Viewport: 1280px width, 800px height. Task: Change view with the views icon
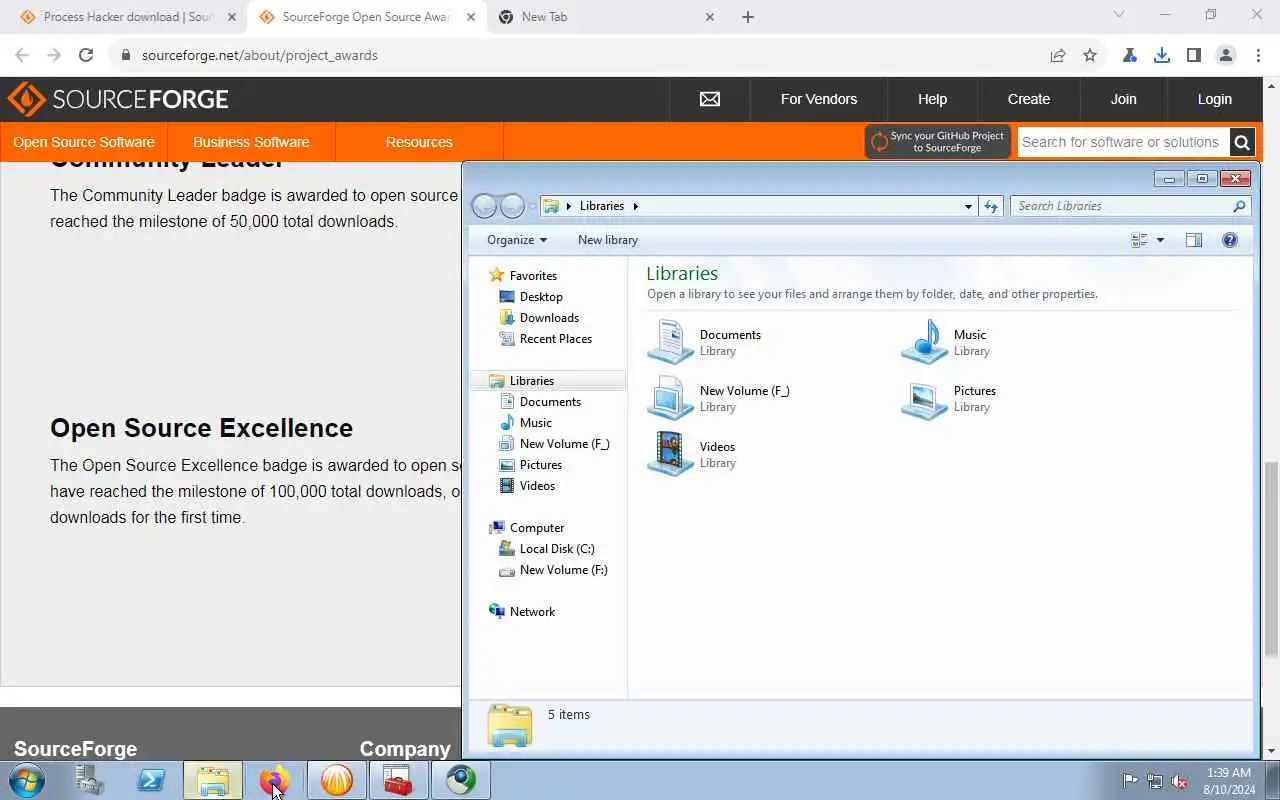(1139, 240)
